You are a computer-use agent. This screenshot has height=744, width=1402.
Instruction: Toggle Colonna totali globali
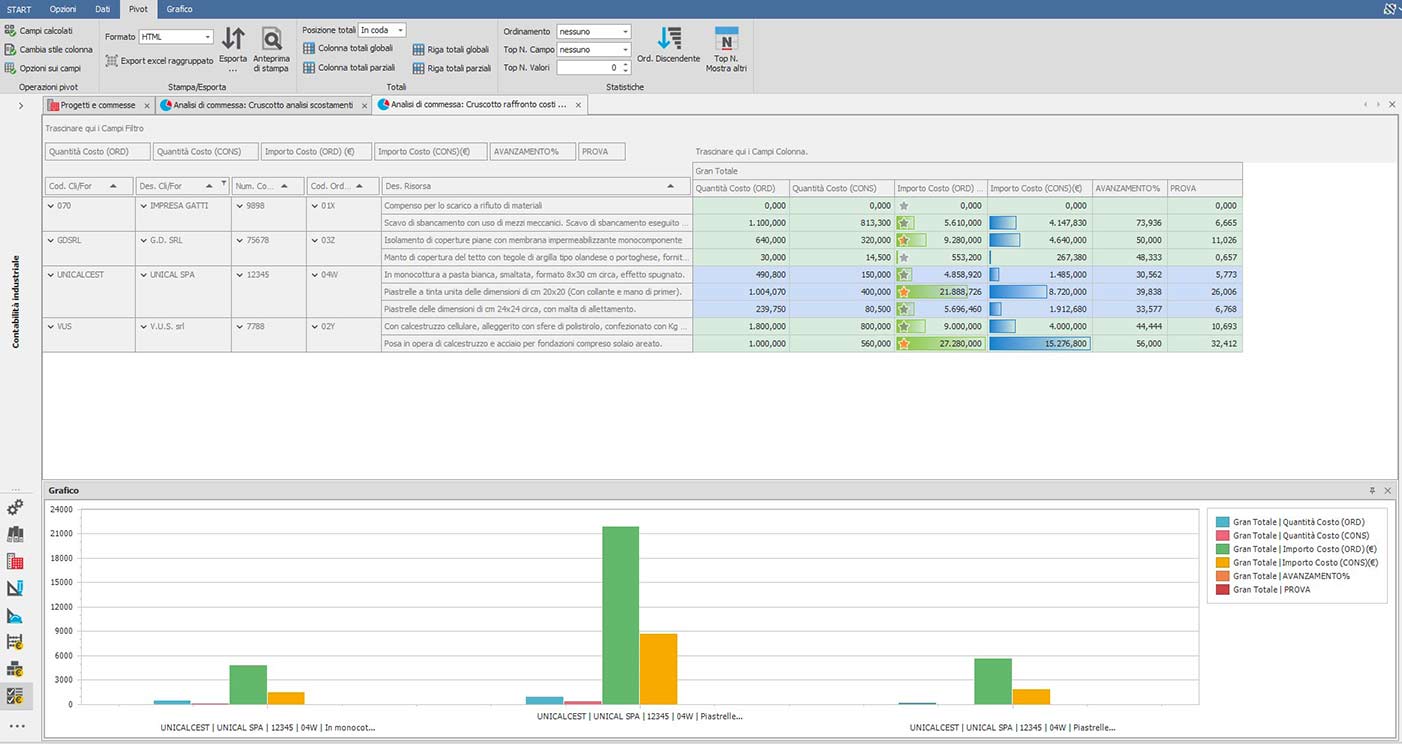[x=348, y=48]
